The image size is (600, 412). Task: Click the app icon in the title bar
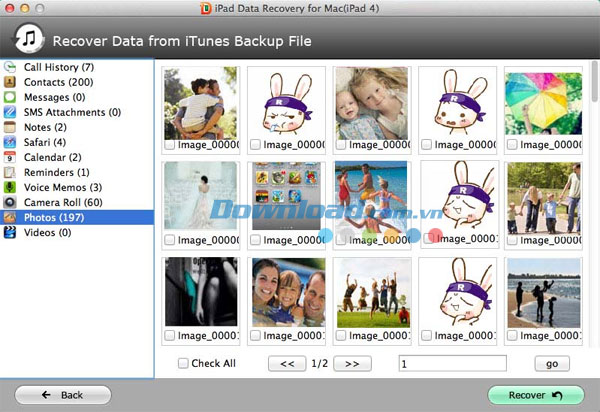205,8
